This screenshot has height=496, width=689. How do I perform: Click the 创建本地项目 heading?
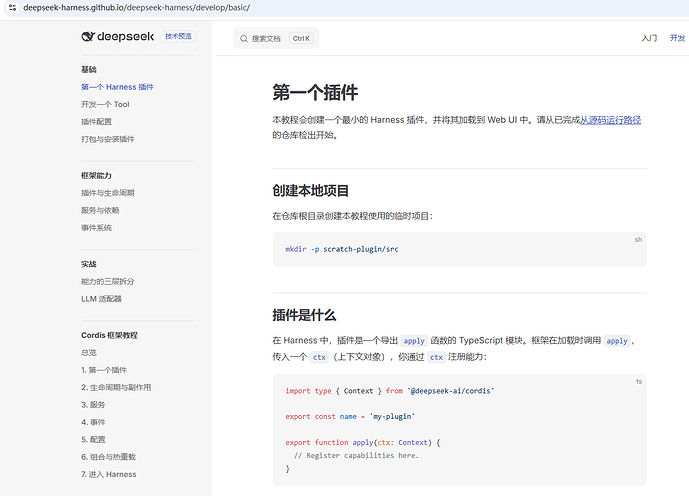tap(310, 191)
